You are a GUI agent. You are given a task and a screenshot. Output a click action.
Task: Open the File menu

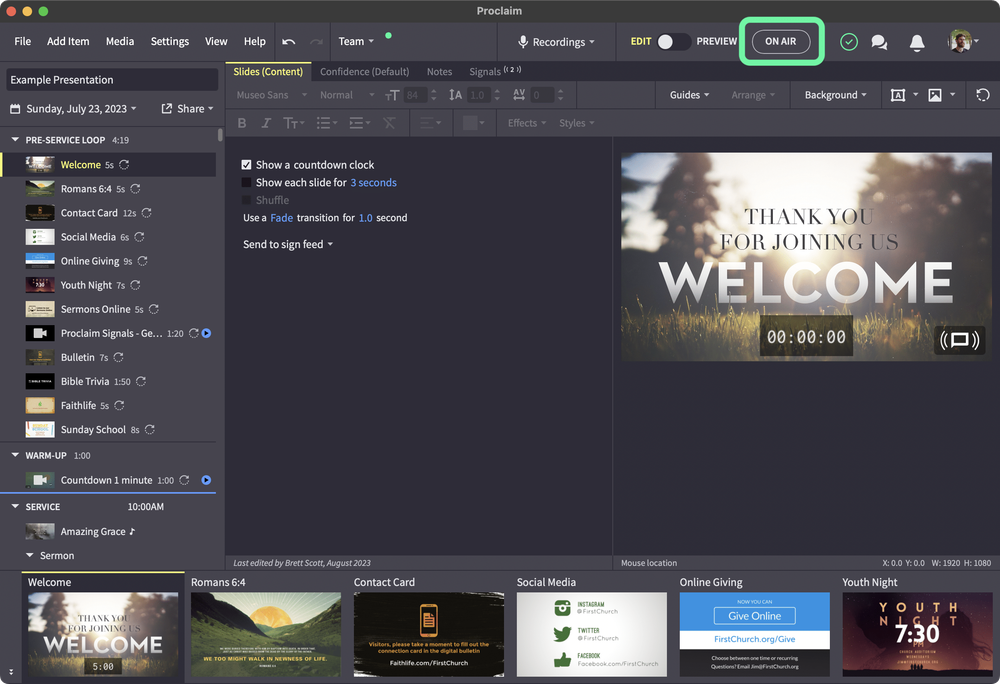click(x=22, y=41)
